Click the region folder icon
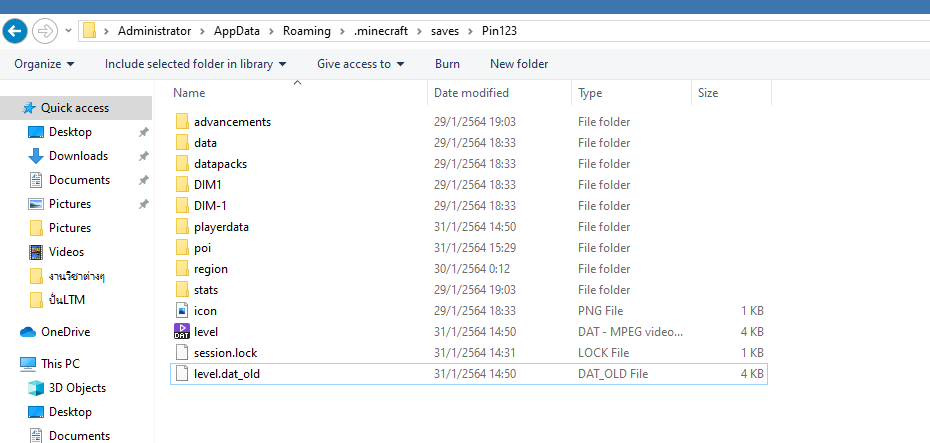Screen dimensions: 930x443 point(182,269)
